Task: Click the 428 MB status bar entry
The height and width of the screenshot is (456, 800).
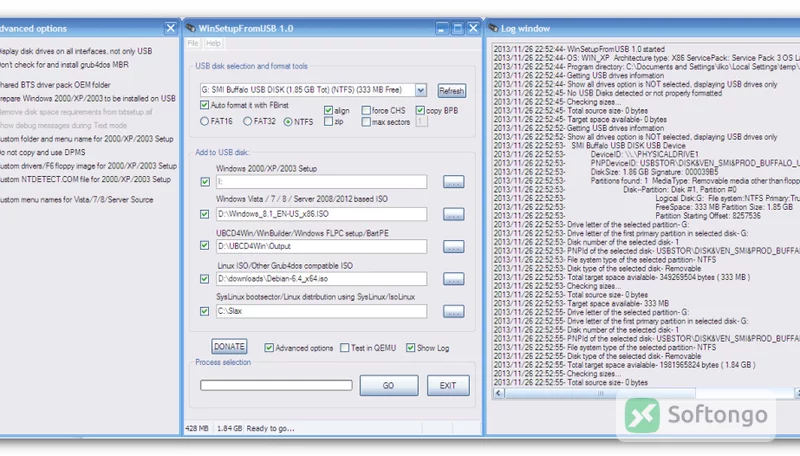Action: click(x=197, y=428)
